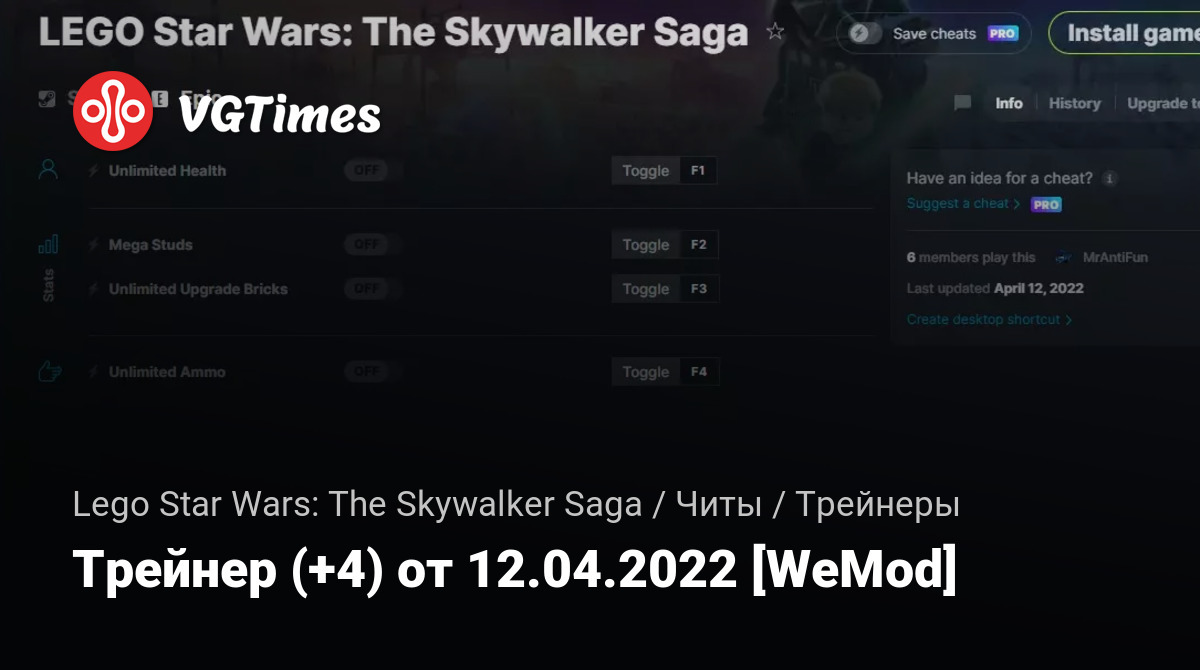This screenshot has width=1200, height=670.
Task: Select the player category icon in sidebar
Action: 48,170
